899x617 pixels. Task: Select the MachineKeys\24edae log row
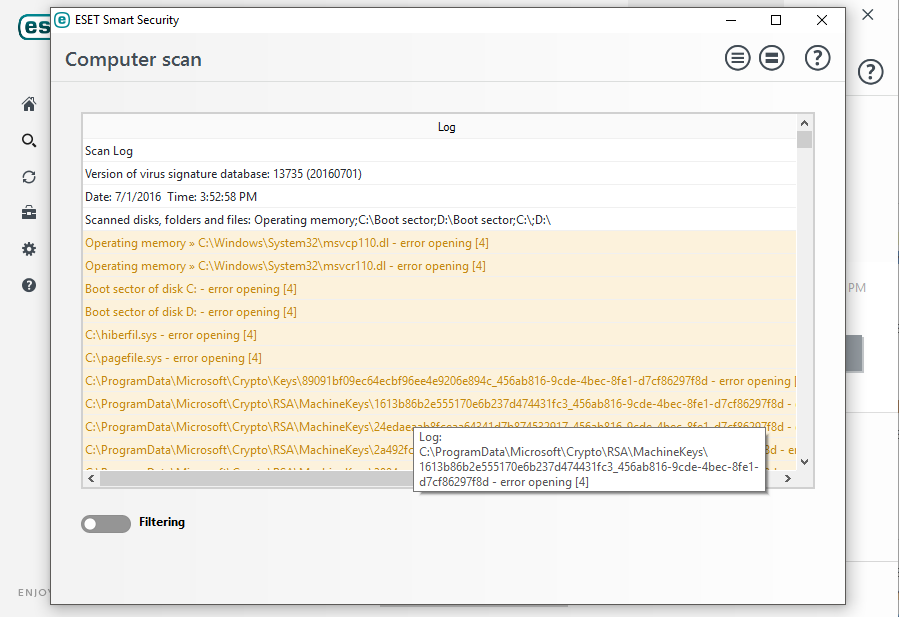[x=248, y=427]
